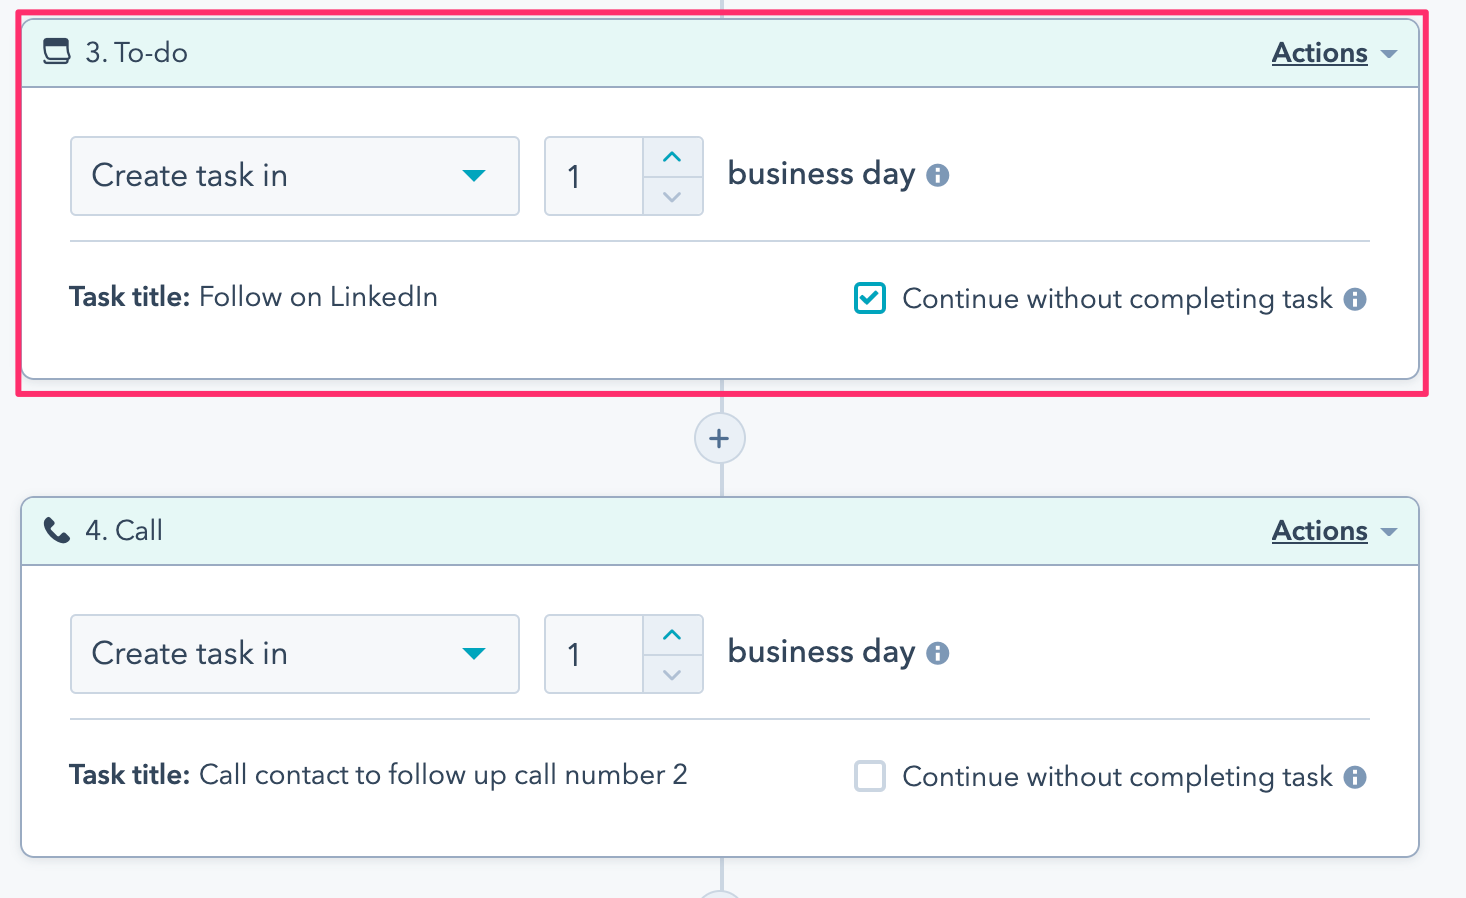Click info icon for To-do continue option

[1355, 299]
